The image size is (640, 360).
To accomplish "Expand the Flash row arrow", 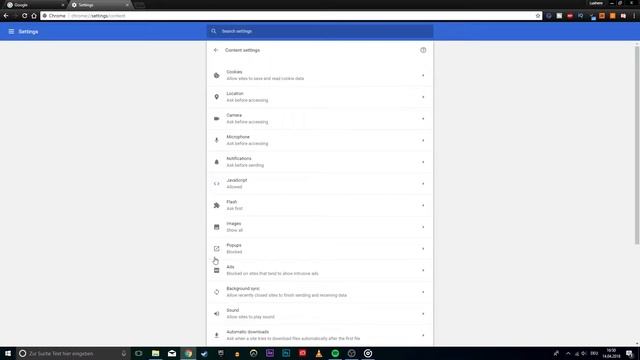I will [x=423, y=205].
